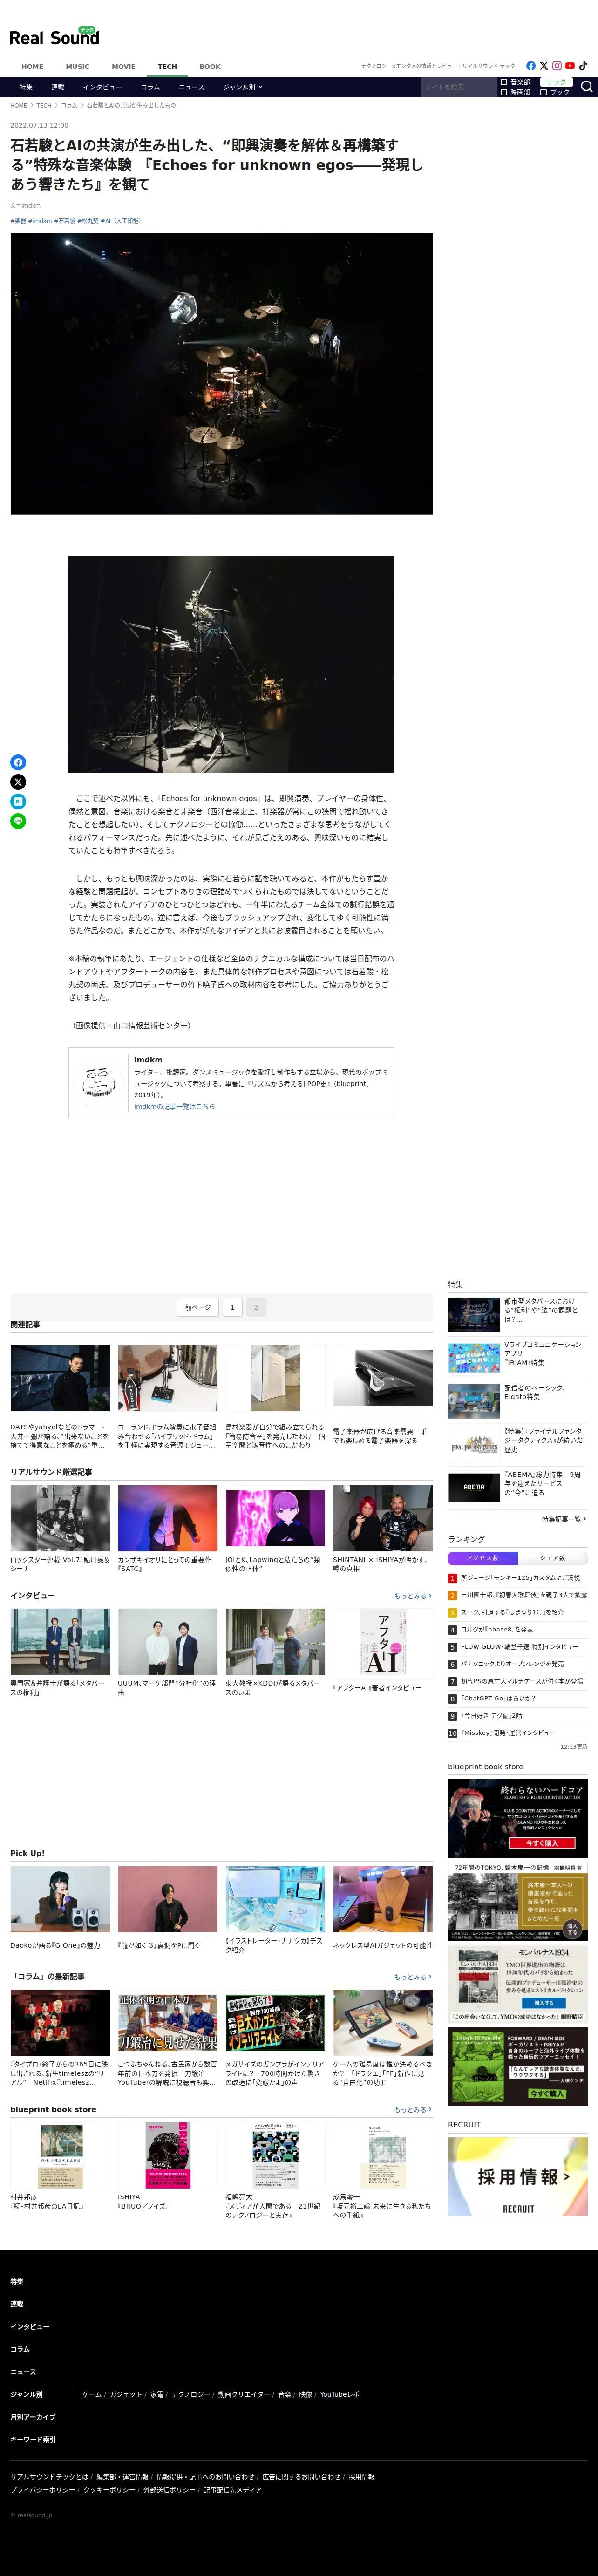Open the article's top drum stage photo
This screenshot has width=598, height=2576.
point(221,374)
